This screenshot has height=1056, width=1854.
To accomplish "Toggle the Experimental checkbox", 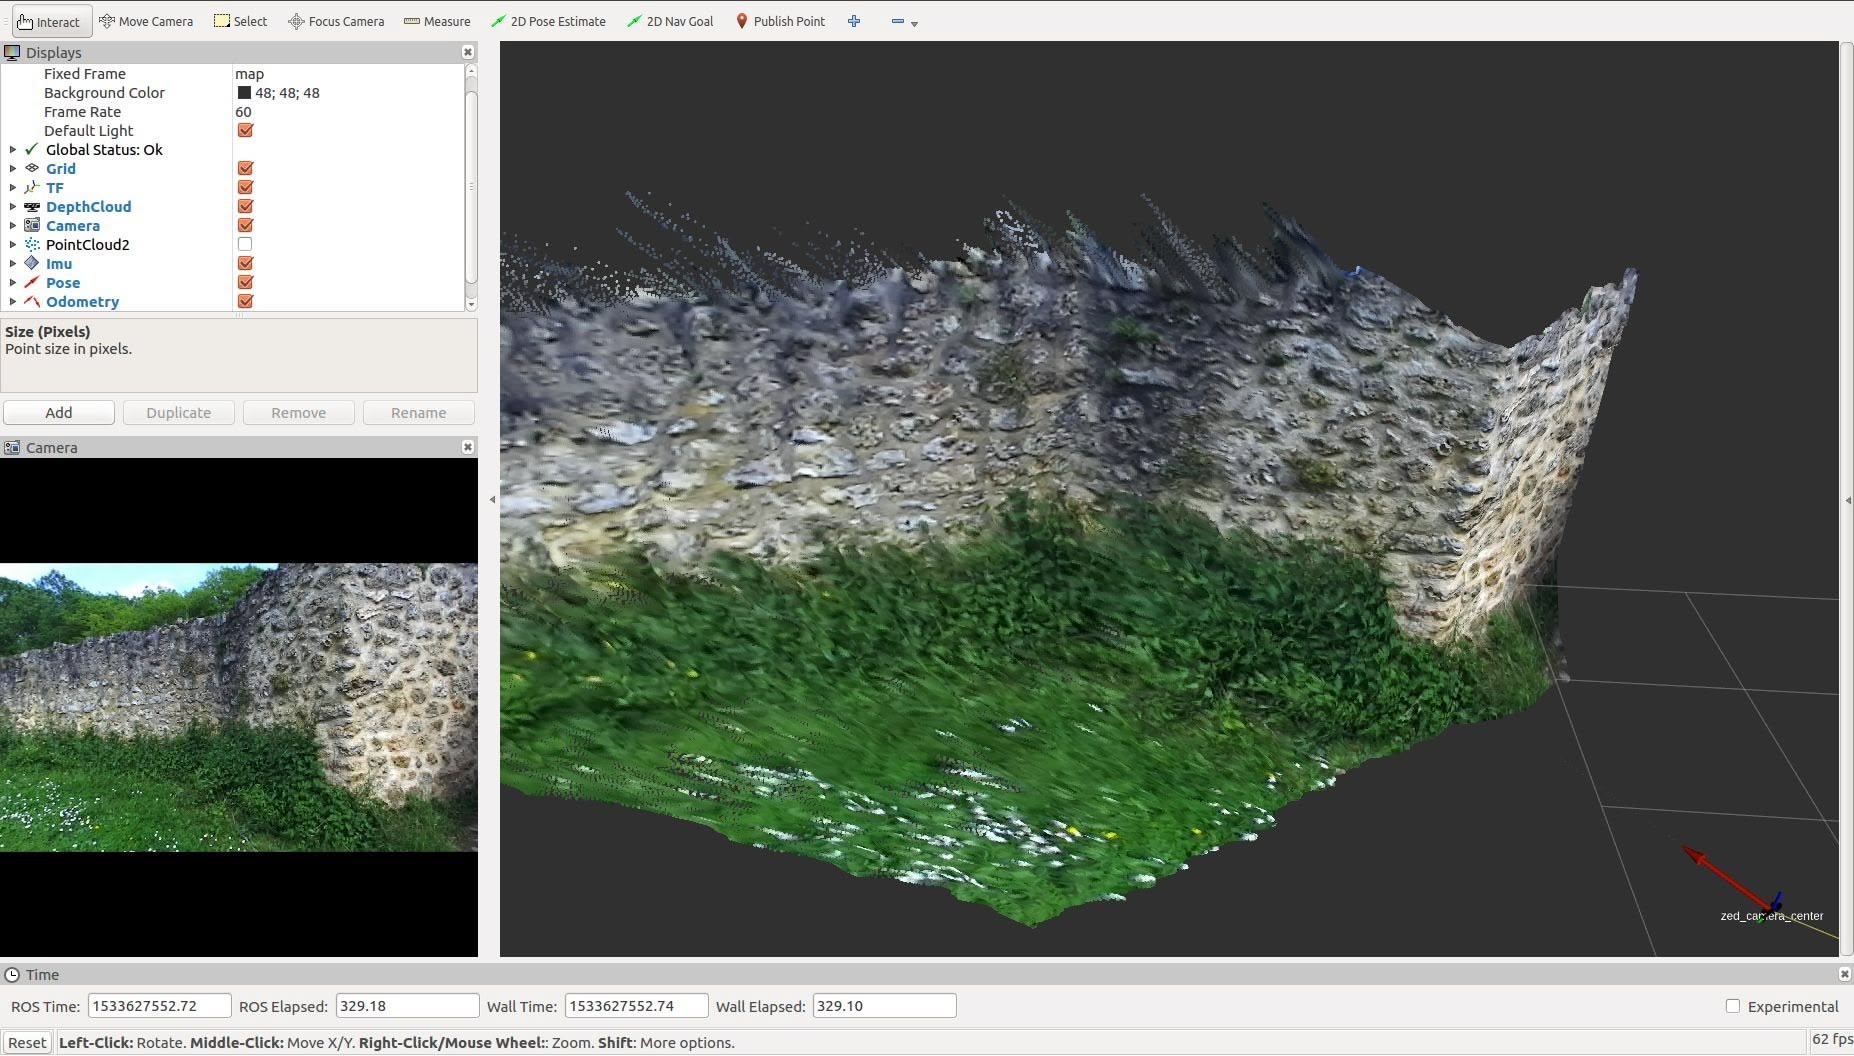I will pos(1733,1006).
